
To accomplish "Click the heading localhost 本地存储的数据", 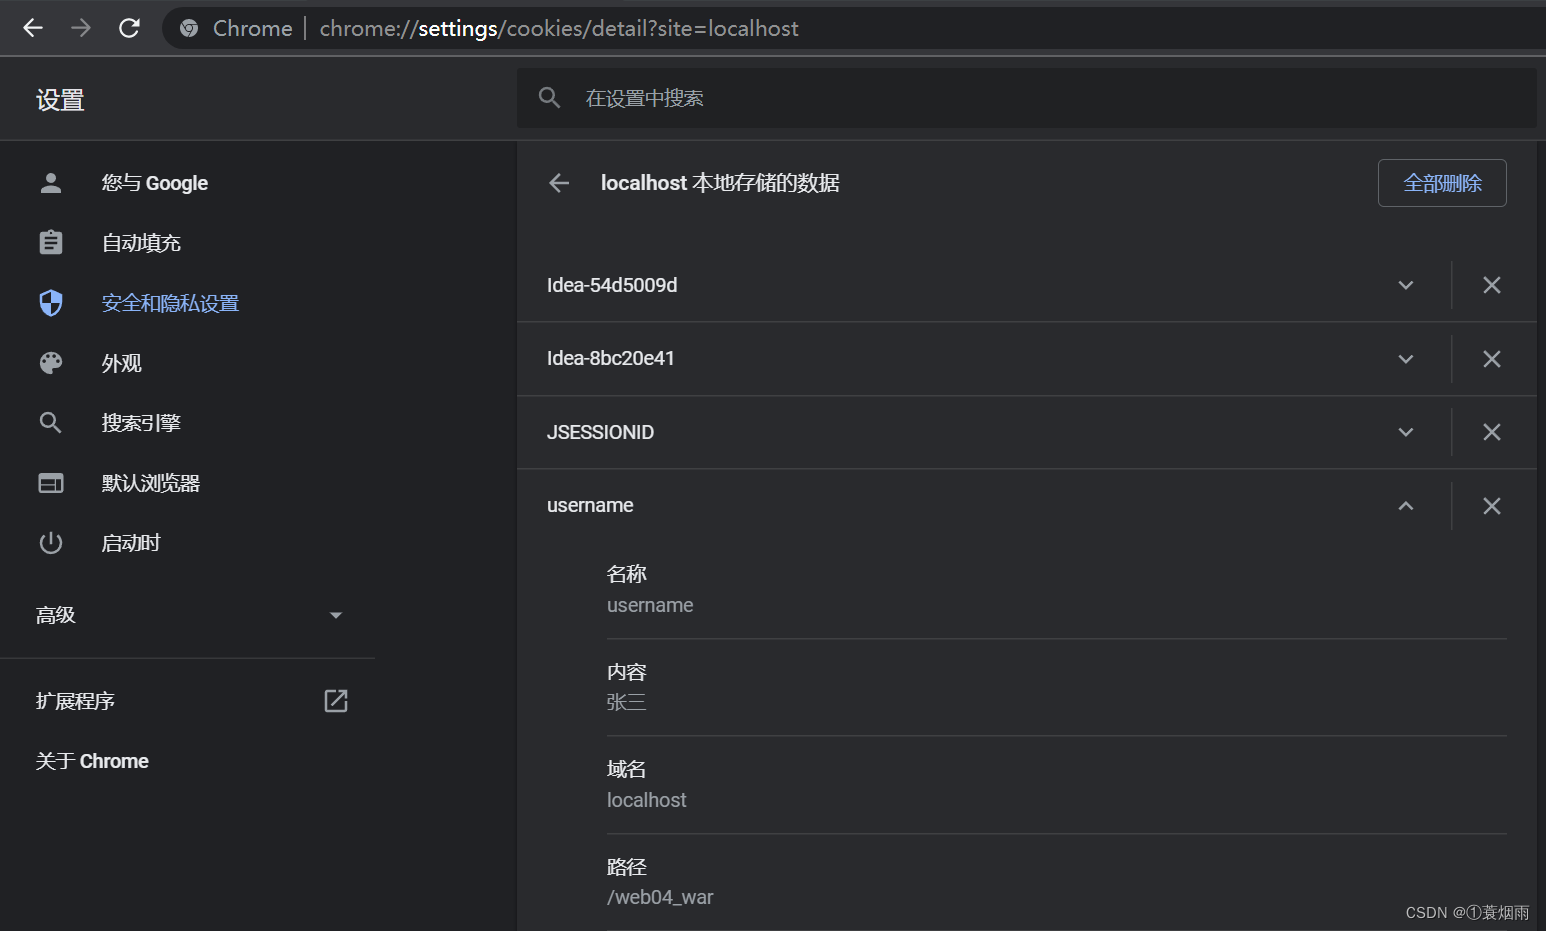I will pos(720,183).
